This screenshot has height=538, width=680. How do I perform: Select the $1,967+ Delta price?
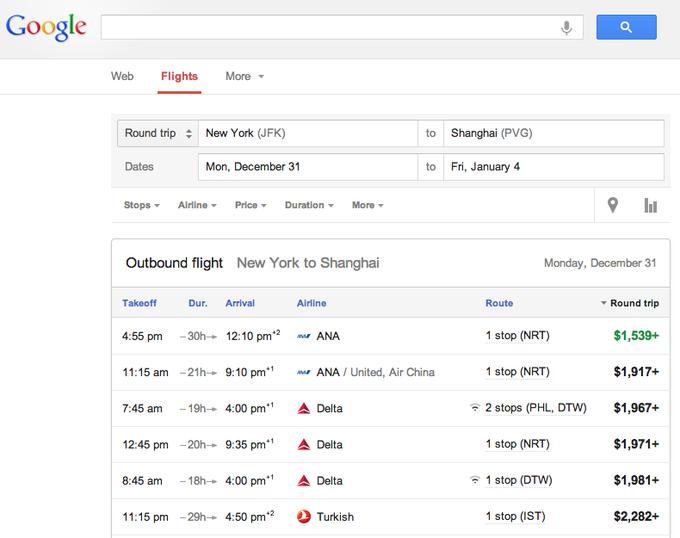pyautogui.click(x=636, y=408)
